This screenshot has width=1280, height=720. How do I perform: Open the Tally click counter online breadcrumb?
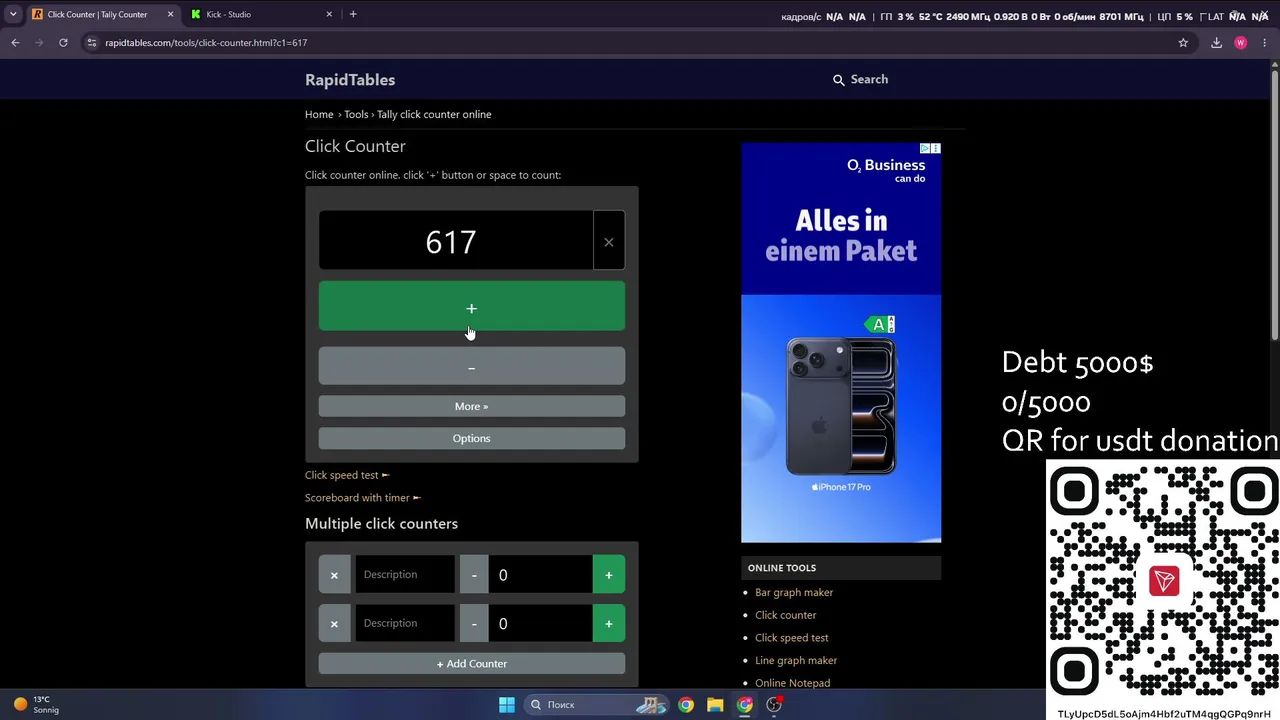(434, 114)
